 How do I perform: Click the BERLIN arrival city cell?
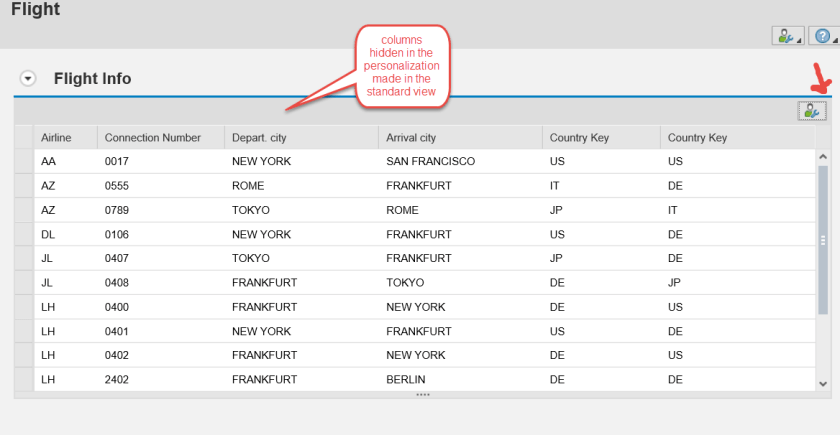click(x=406, y=380)
